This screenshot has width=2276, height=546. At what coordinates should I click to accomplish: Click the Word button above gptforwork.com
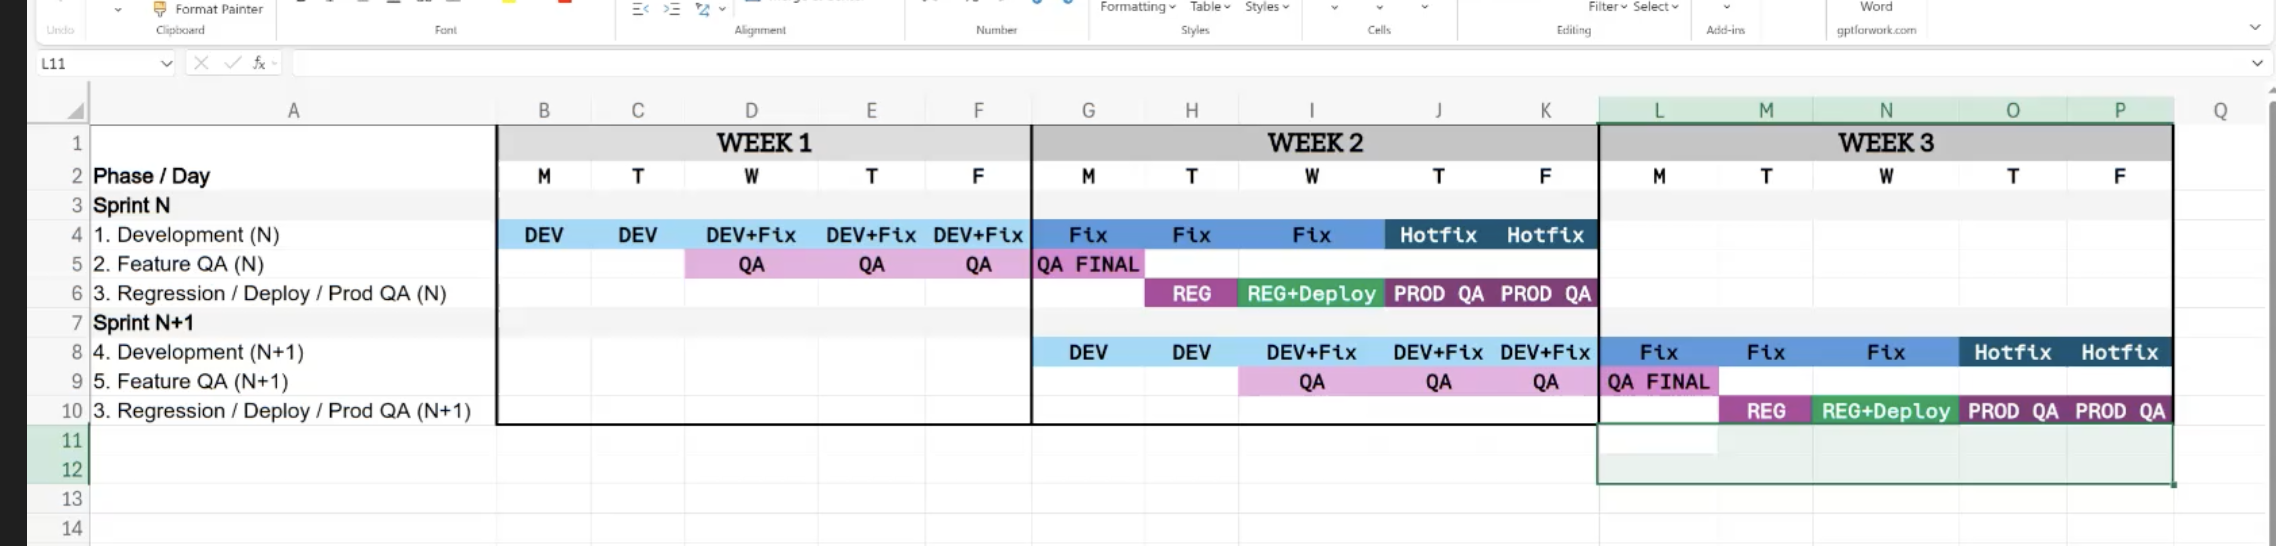point(1876,7)
